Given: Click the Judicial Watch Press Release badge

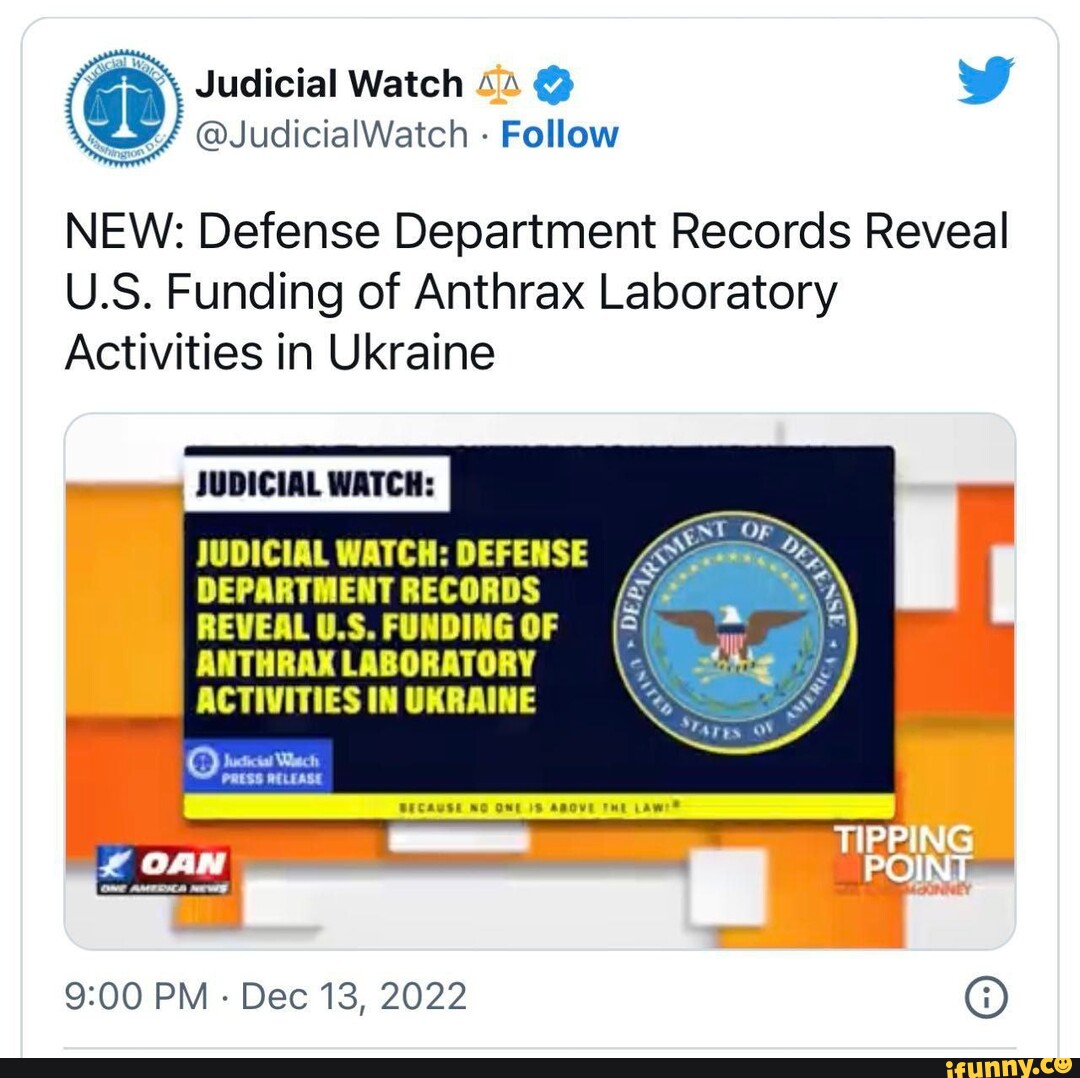Looking at the screenshot, I should pos(258,766).
